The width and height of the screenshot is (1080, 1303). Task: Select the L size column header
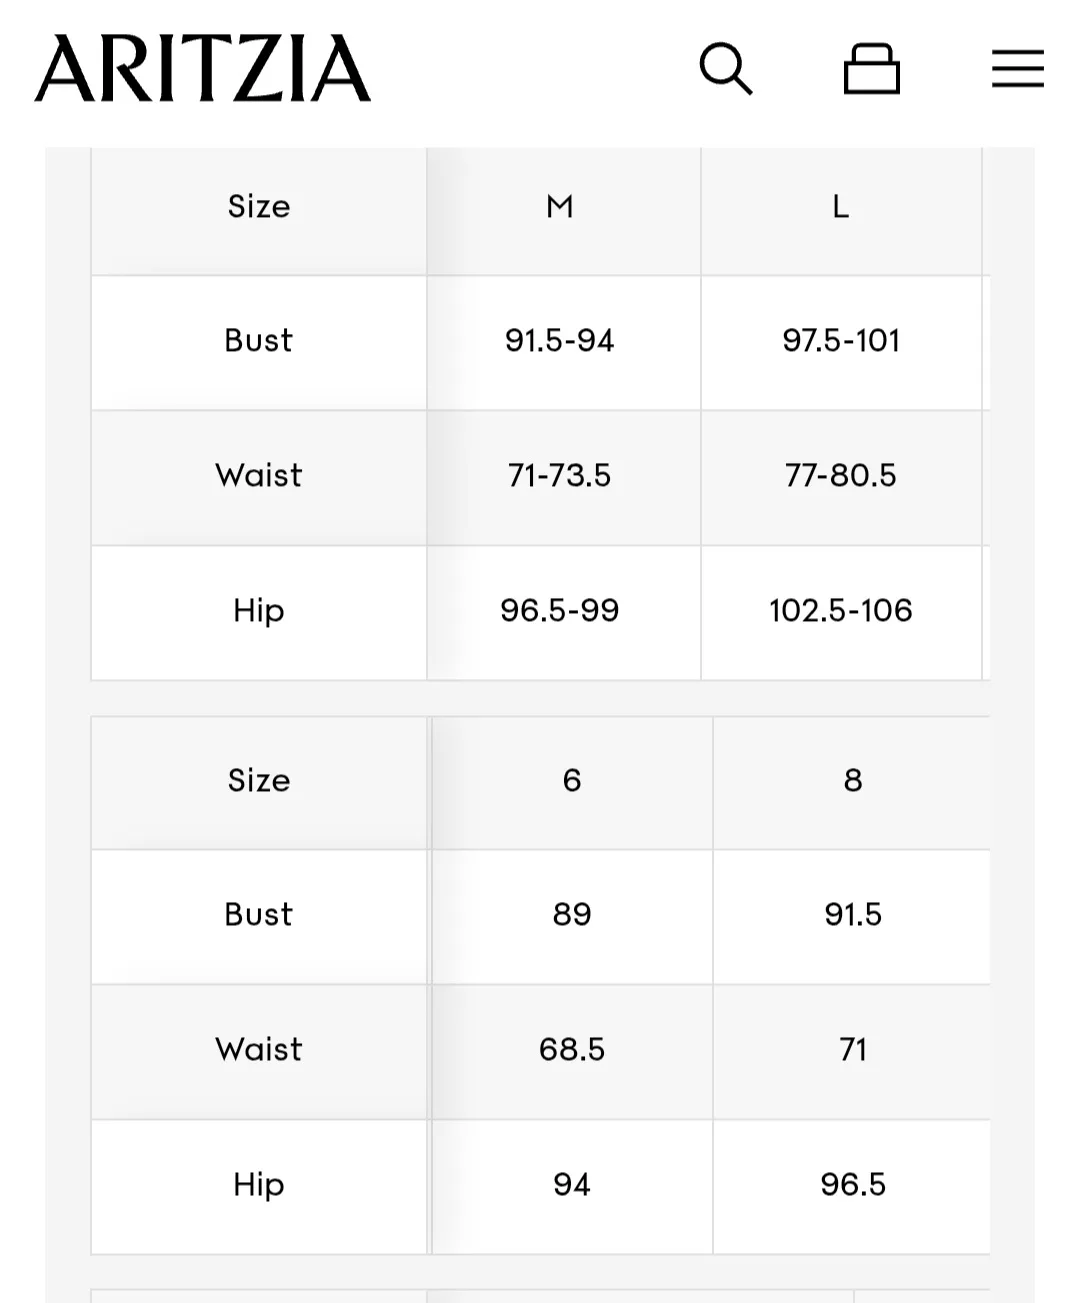pos(841,207)
